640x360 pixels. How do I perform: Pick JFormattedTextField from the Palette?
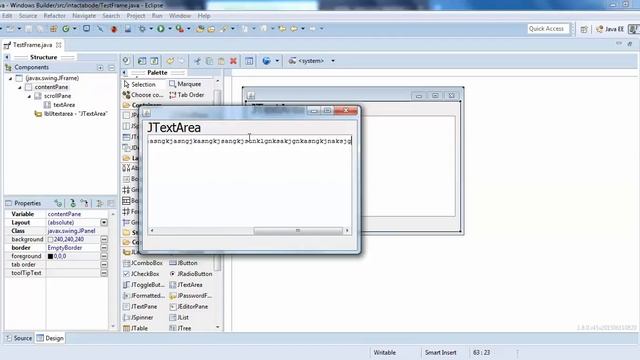point(144,296)
